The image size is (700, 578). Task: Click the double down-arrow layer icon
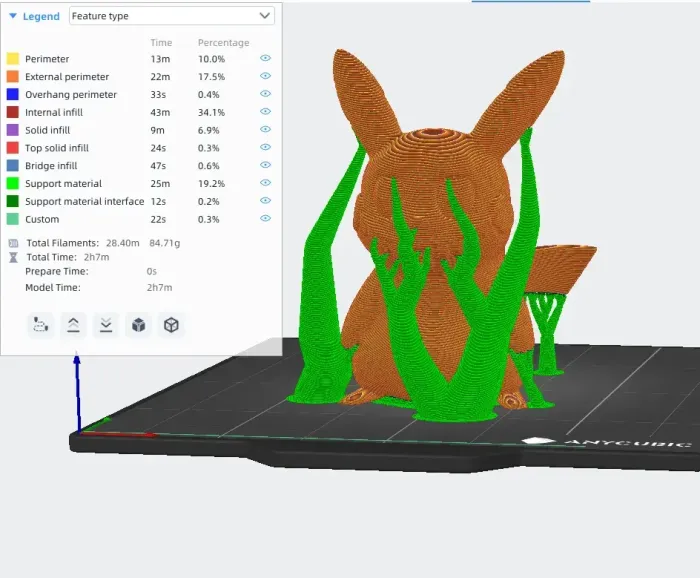click(106, 325)
